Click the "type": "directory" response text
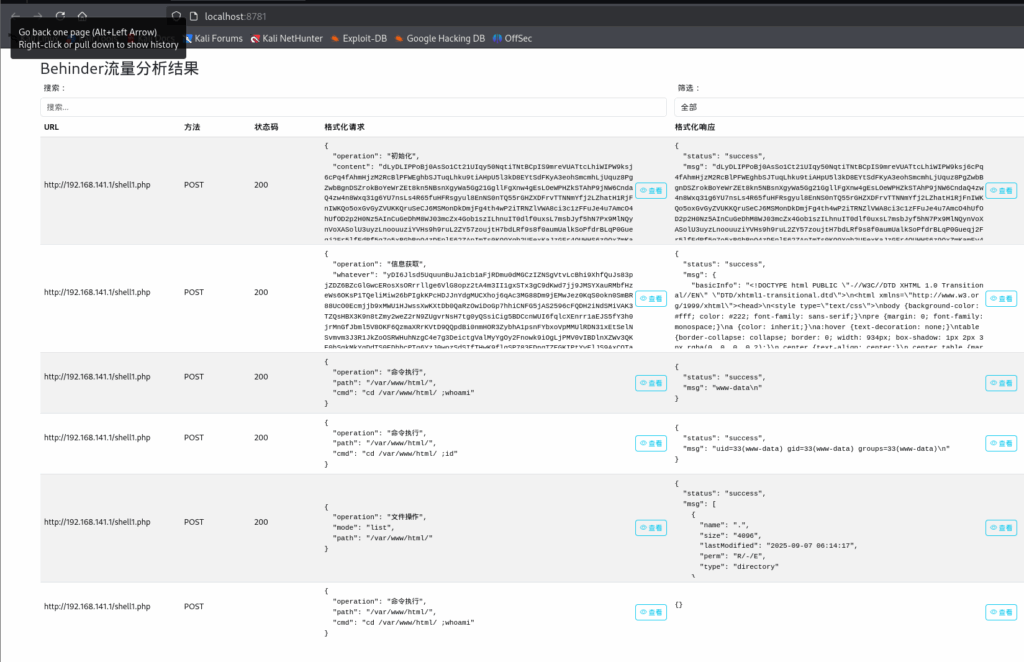This screenshot has height=662, width=1024. pyautogui.click(x=739, y=567)
